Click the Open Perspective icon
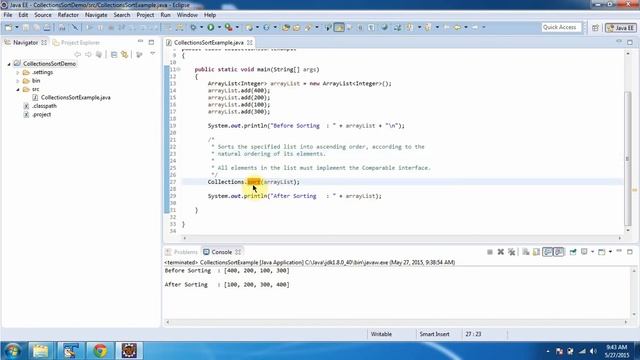Image resolution: width=640 pixels, height=360 pixels. click(595, 28)
